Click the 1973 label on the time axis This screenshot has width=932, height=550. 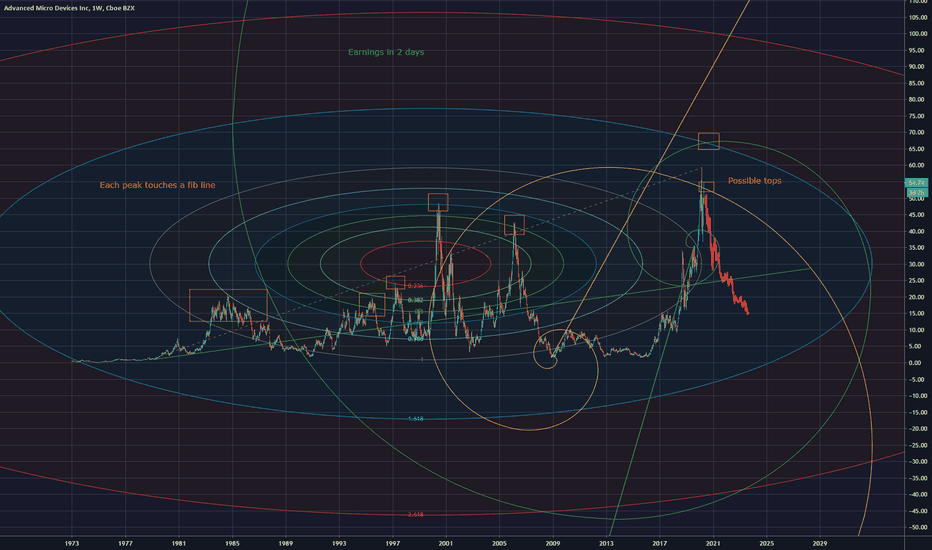(x=72, y=543)
